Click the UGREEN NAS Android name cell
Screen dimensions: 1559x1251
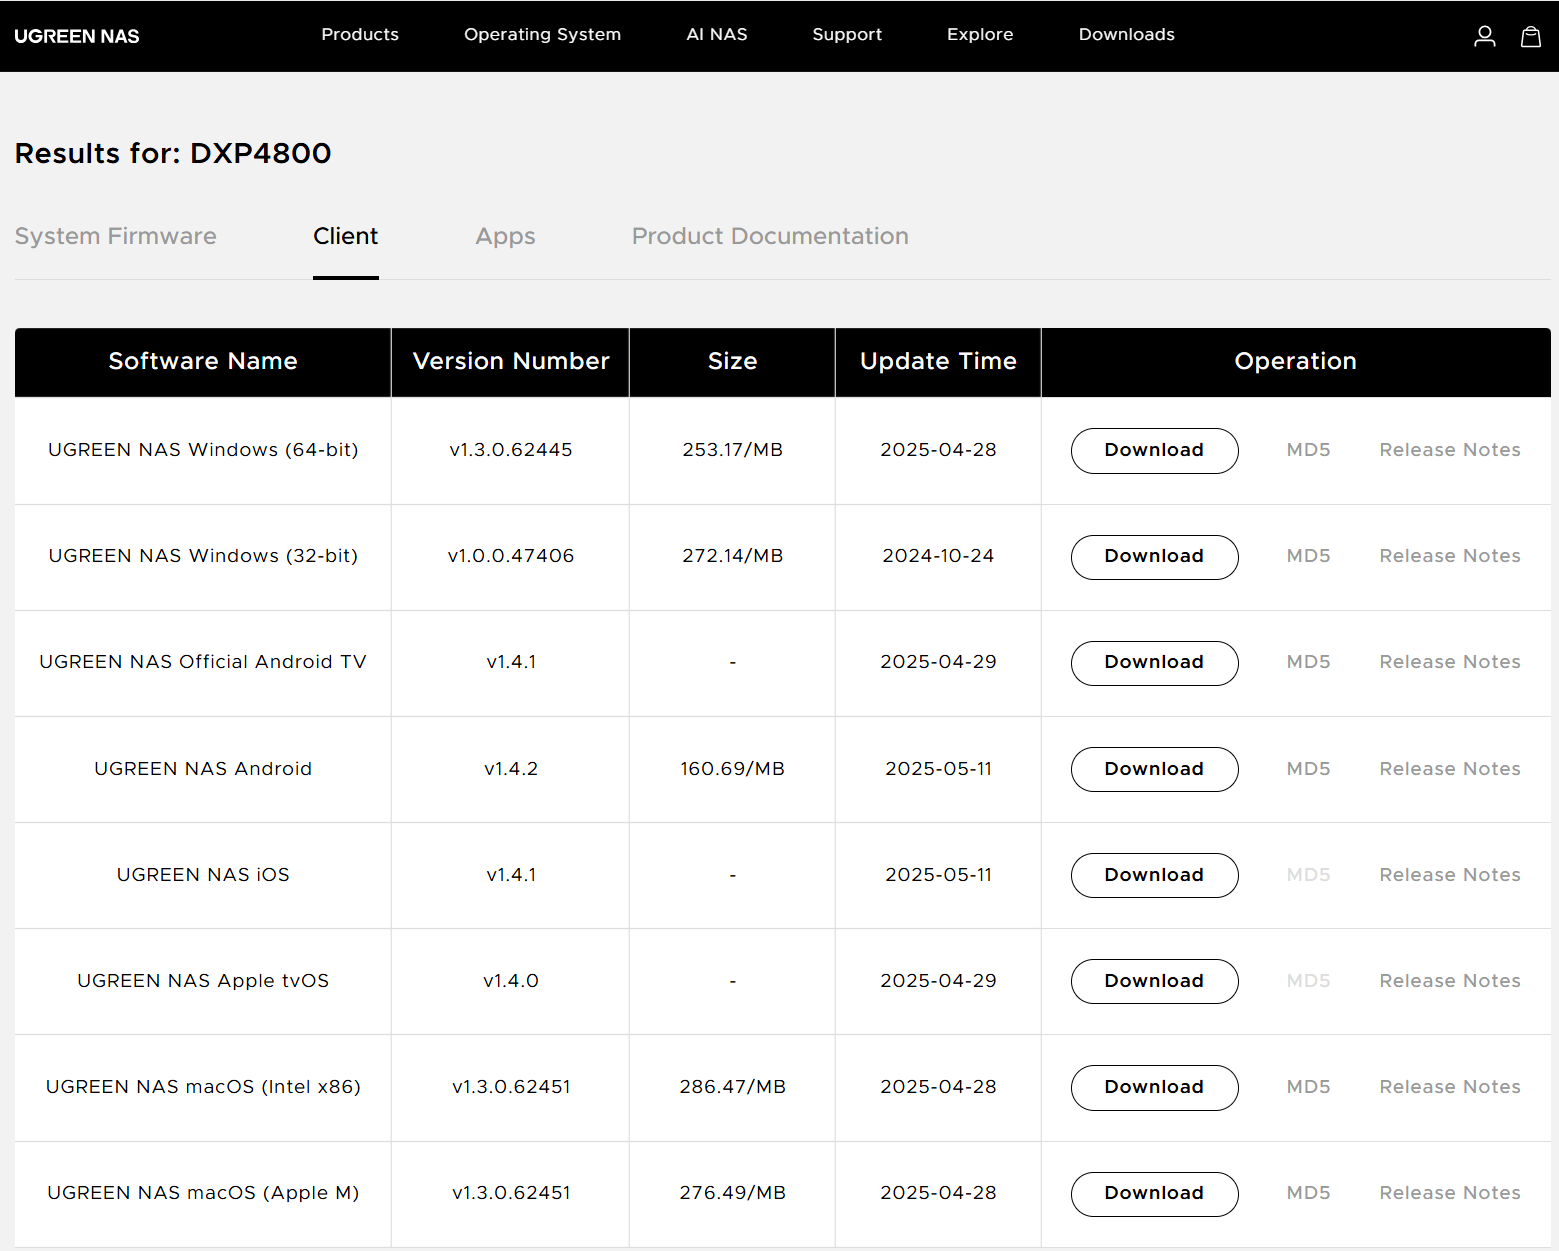(x=203, y=769)
